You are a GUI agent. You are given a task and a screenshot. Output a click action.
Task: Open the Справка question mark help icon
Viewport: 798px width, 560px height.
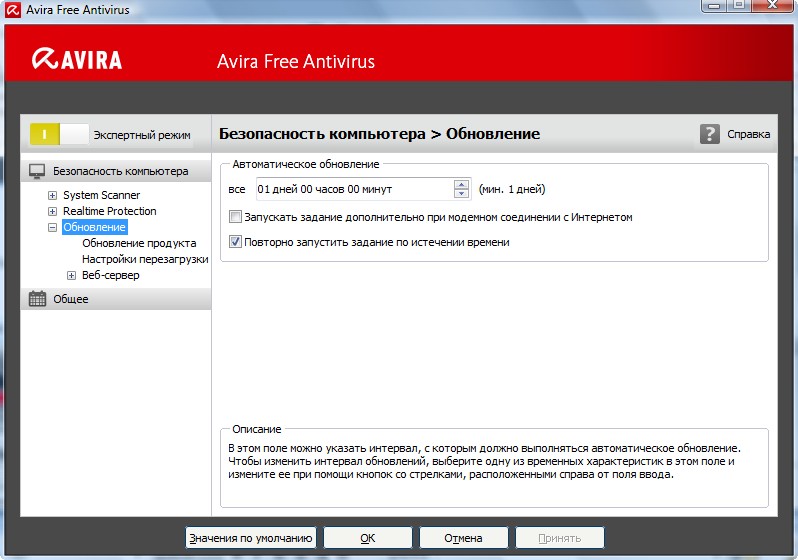tap(709, 134)
